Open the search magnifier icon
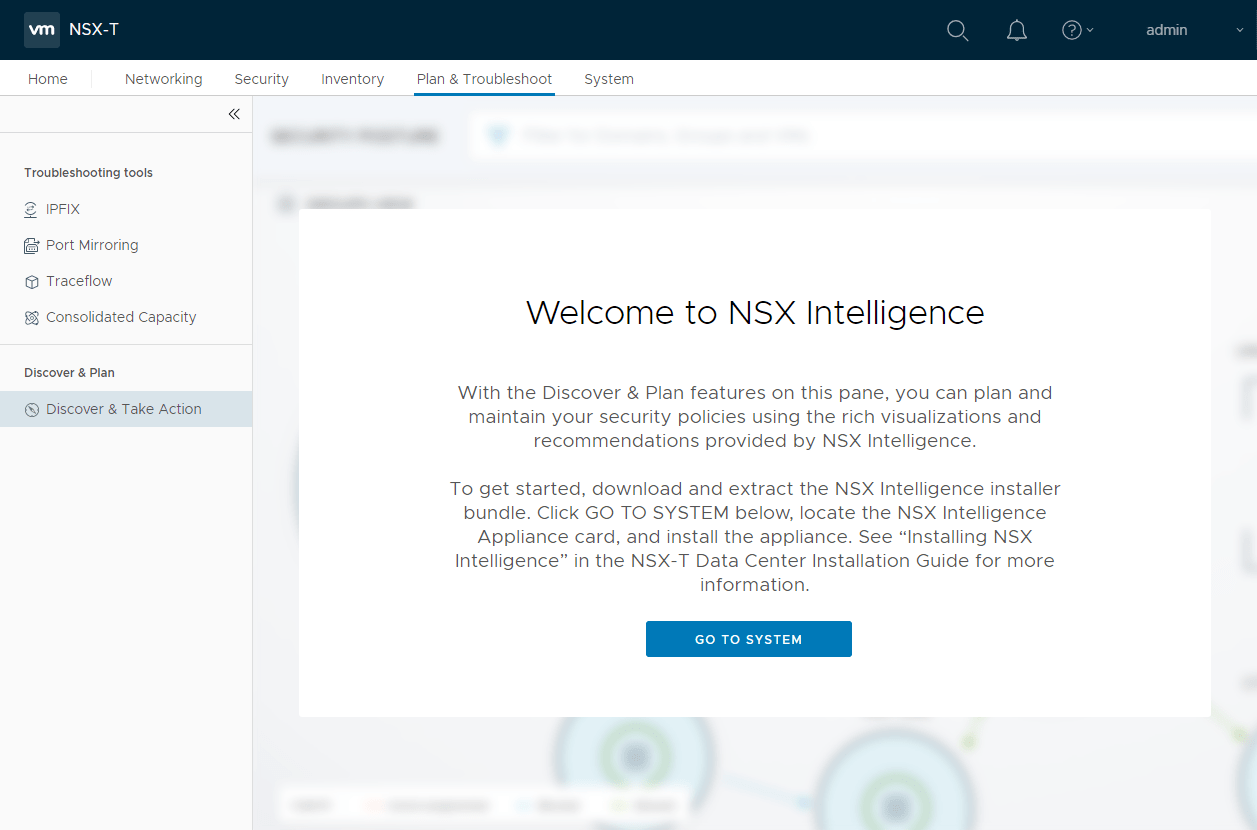The image size is (1257, 830). pos(957,31)
